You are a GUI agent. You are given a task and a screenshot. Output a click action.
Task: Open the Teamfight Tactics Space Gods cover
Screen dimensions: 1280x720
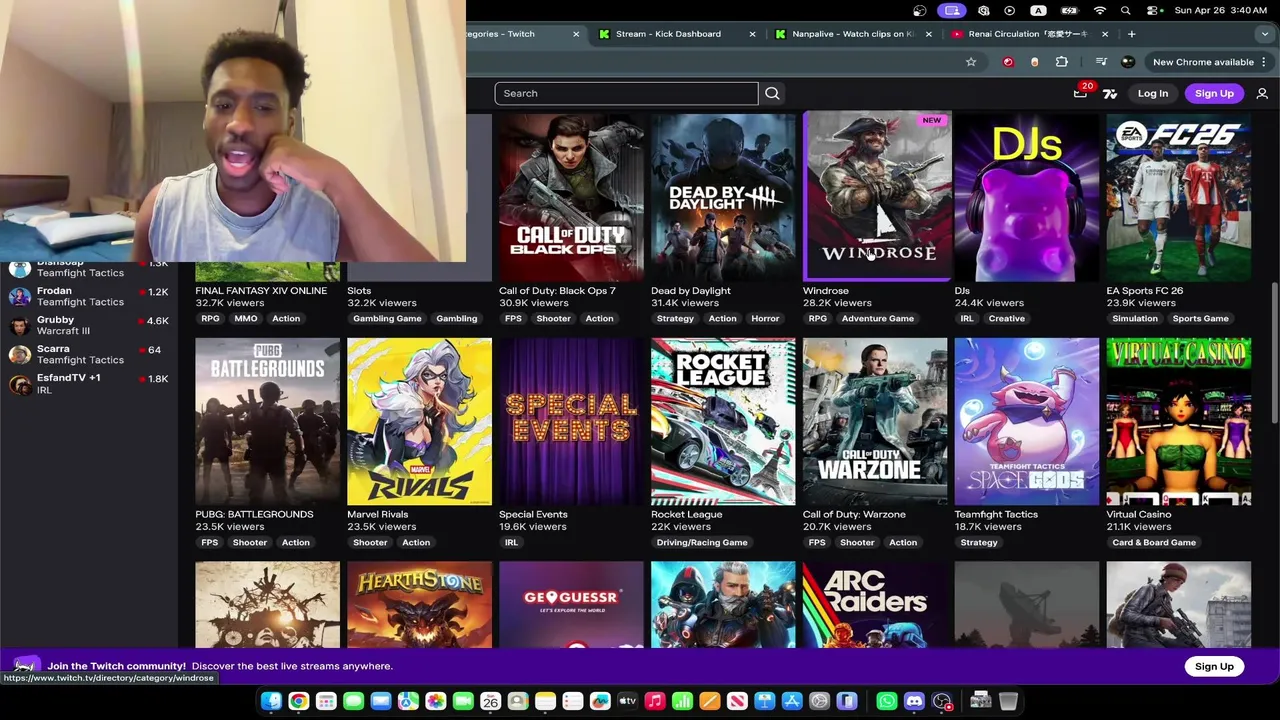coord(1027,422)
